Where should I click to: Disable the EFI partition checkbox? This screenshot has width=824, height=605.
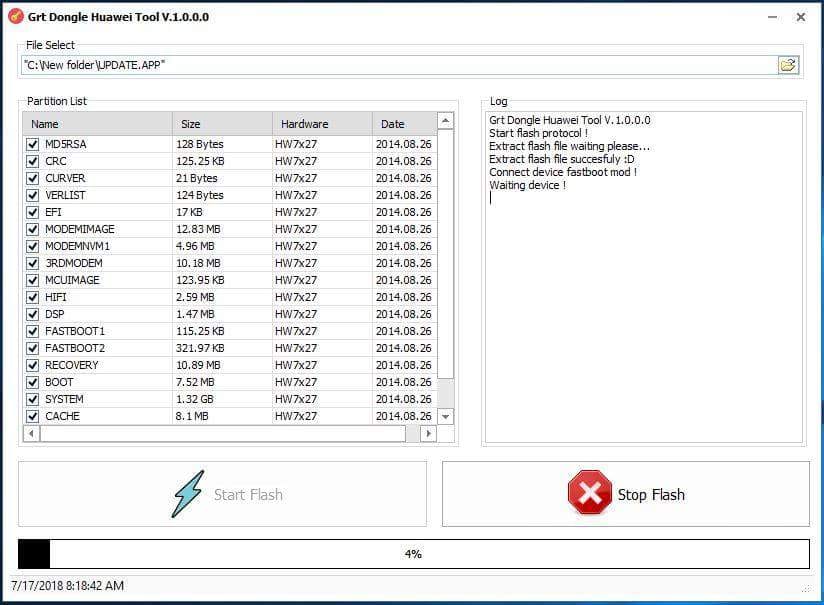[33, 212]
